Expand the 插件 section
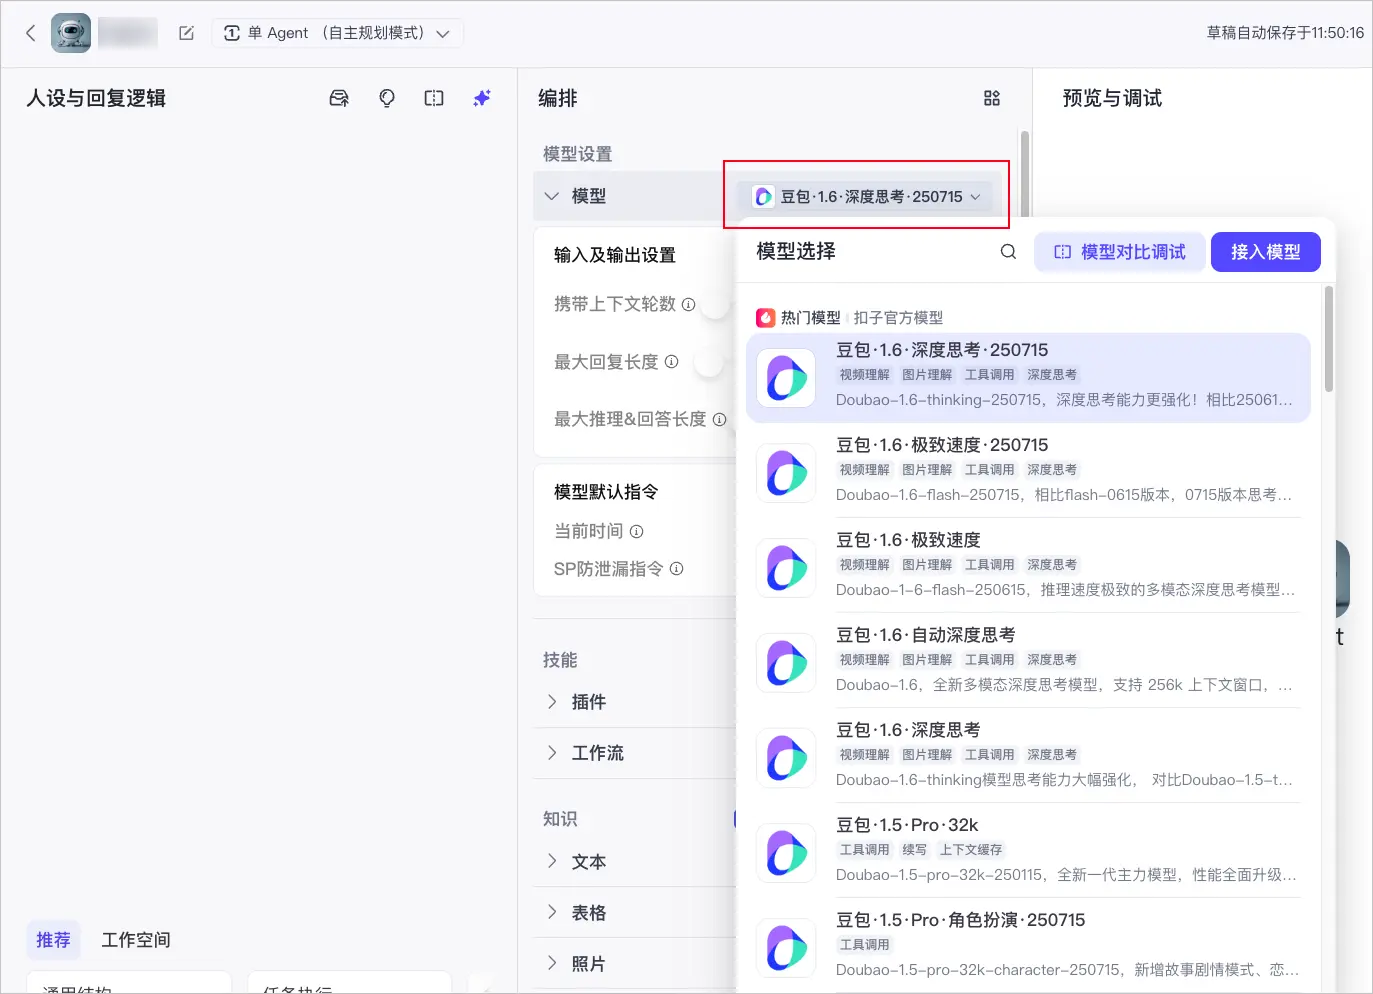 pos(552,702)
